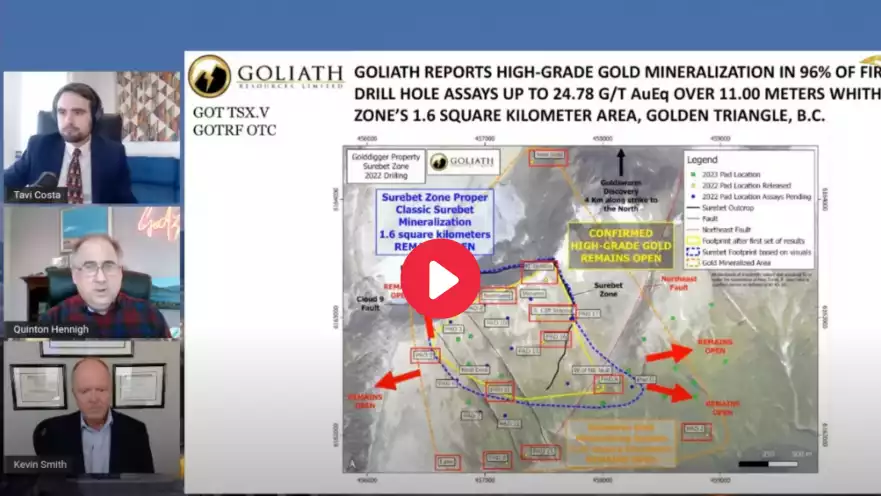This screenshot has height=496, width=881.
Task: Select Tavi Costa's webcam thumbnail
Action: tap(92, 137)
